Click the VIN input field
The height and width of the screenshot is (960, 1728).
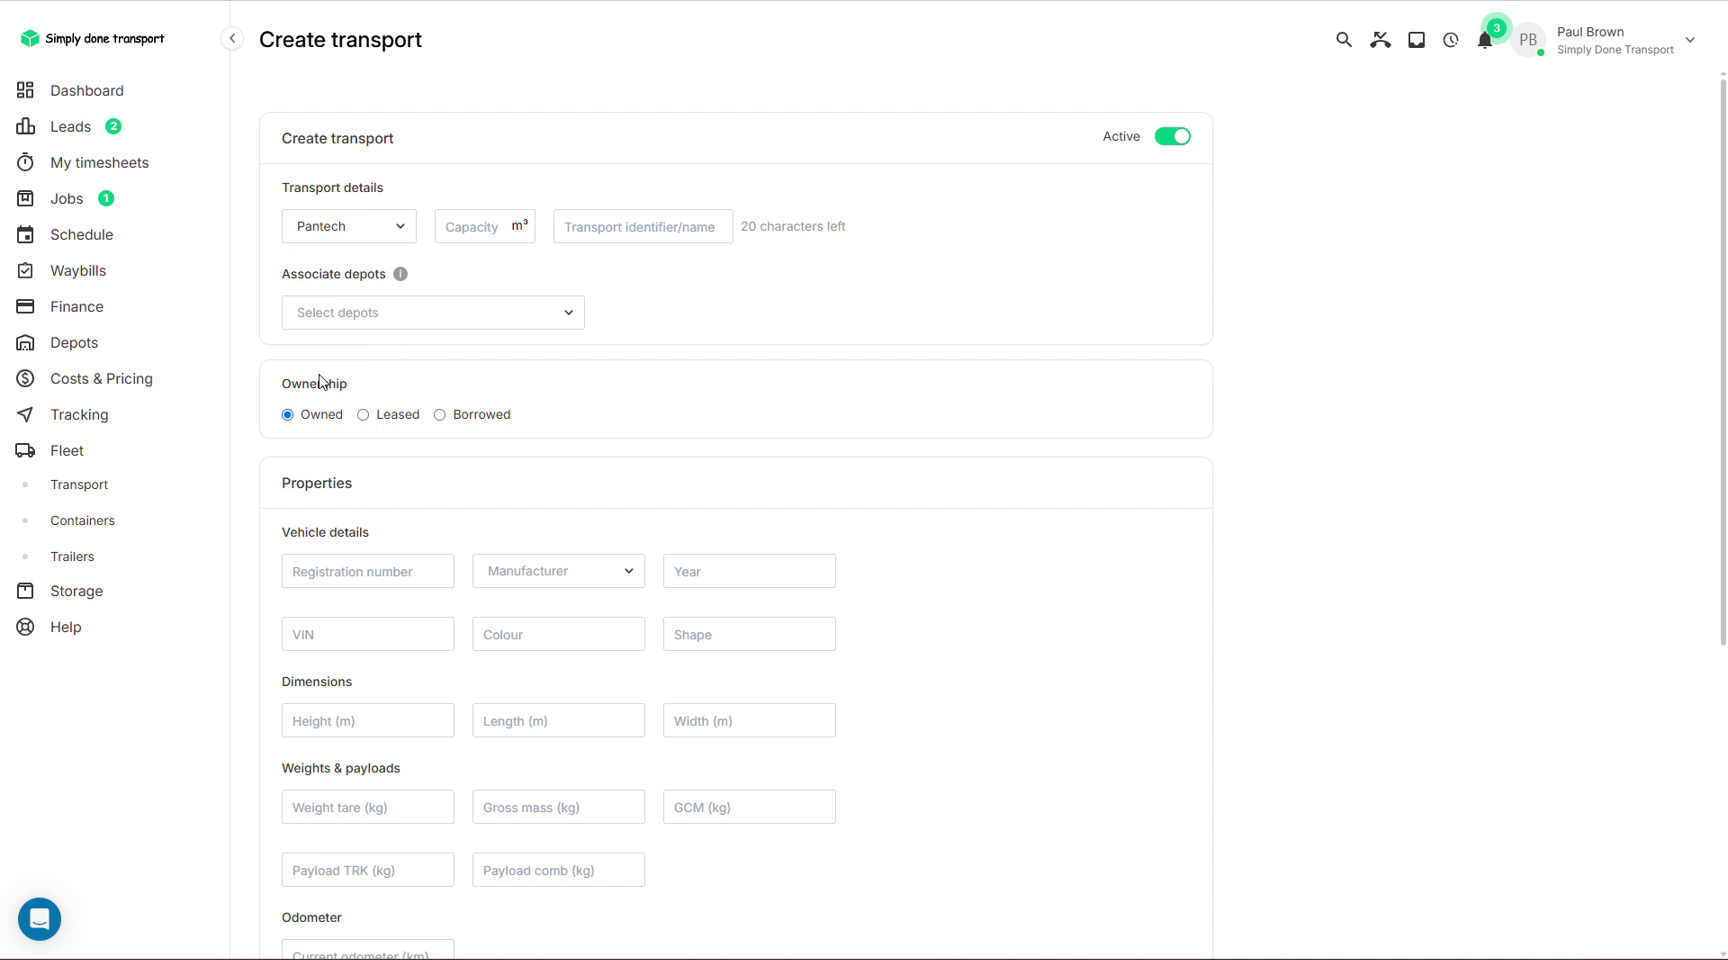[368, 634]
